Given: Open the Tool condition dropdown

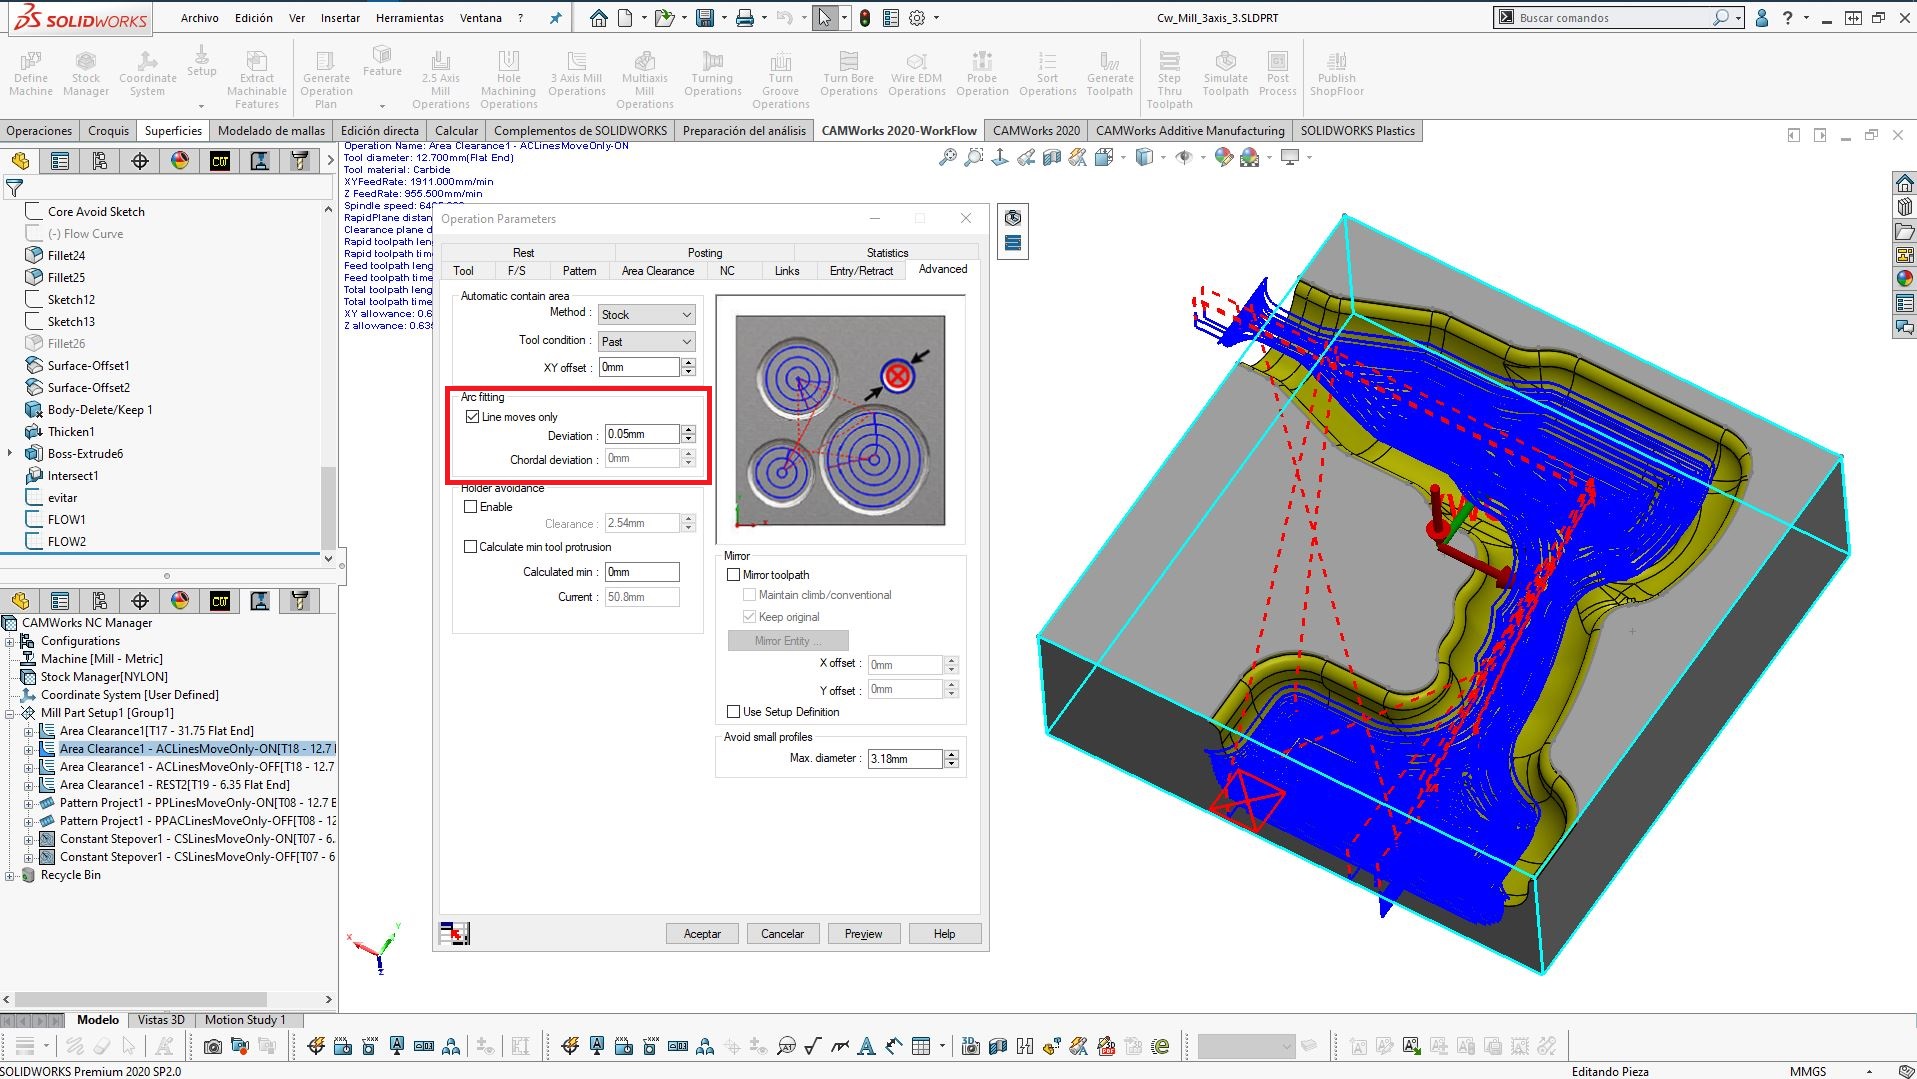Looking at the screenshot, I should [x=646, y=342].
